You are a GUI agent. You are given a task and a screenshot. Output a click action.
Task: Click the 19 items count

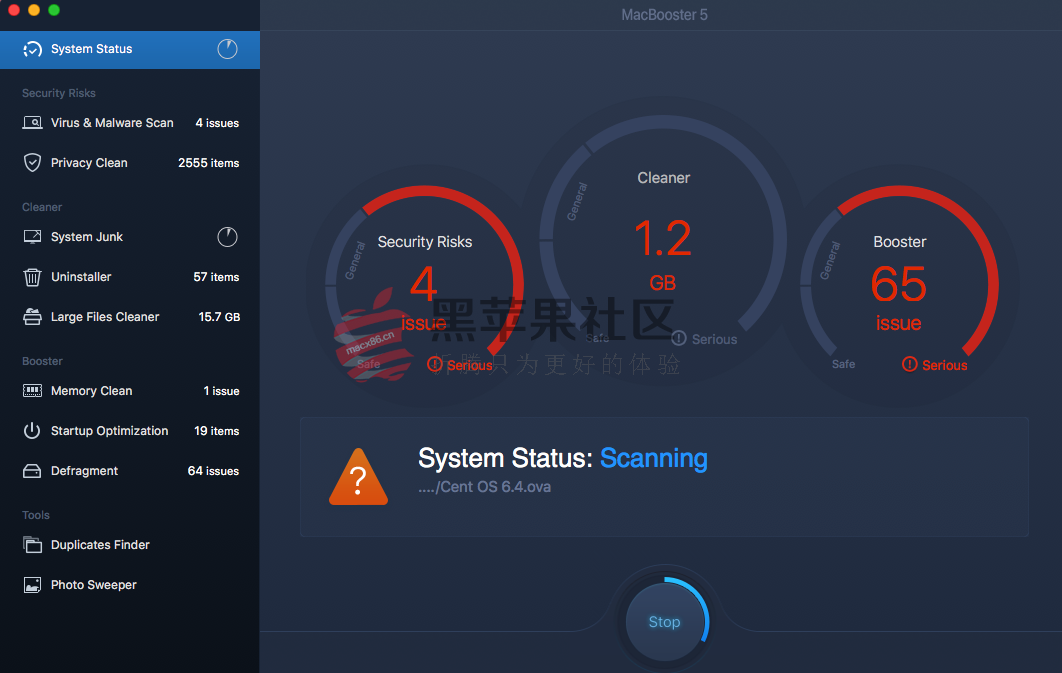click(x=217, y=431)
